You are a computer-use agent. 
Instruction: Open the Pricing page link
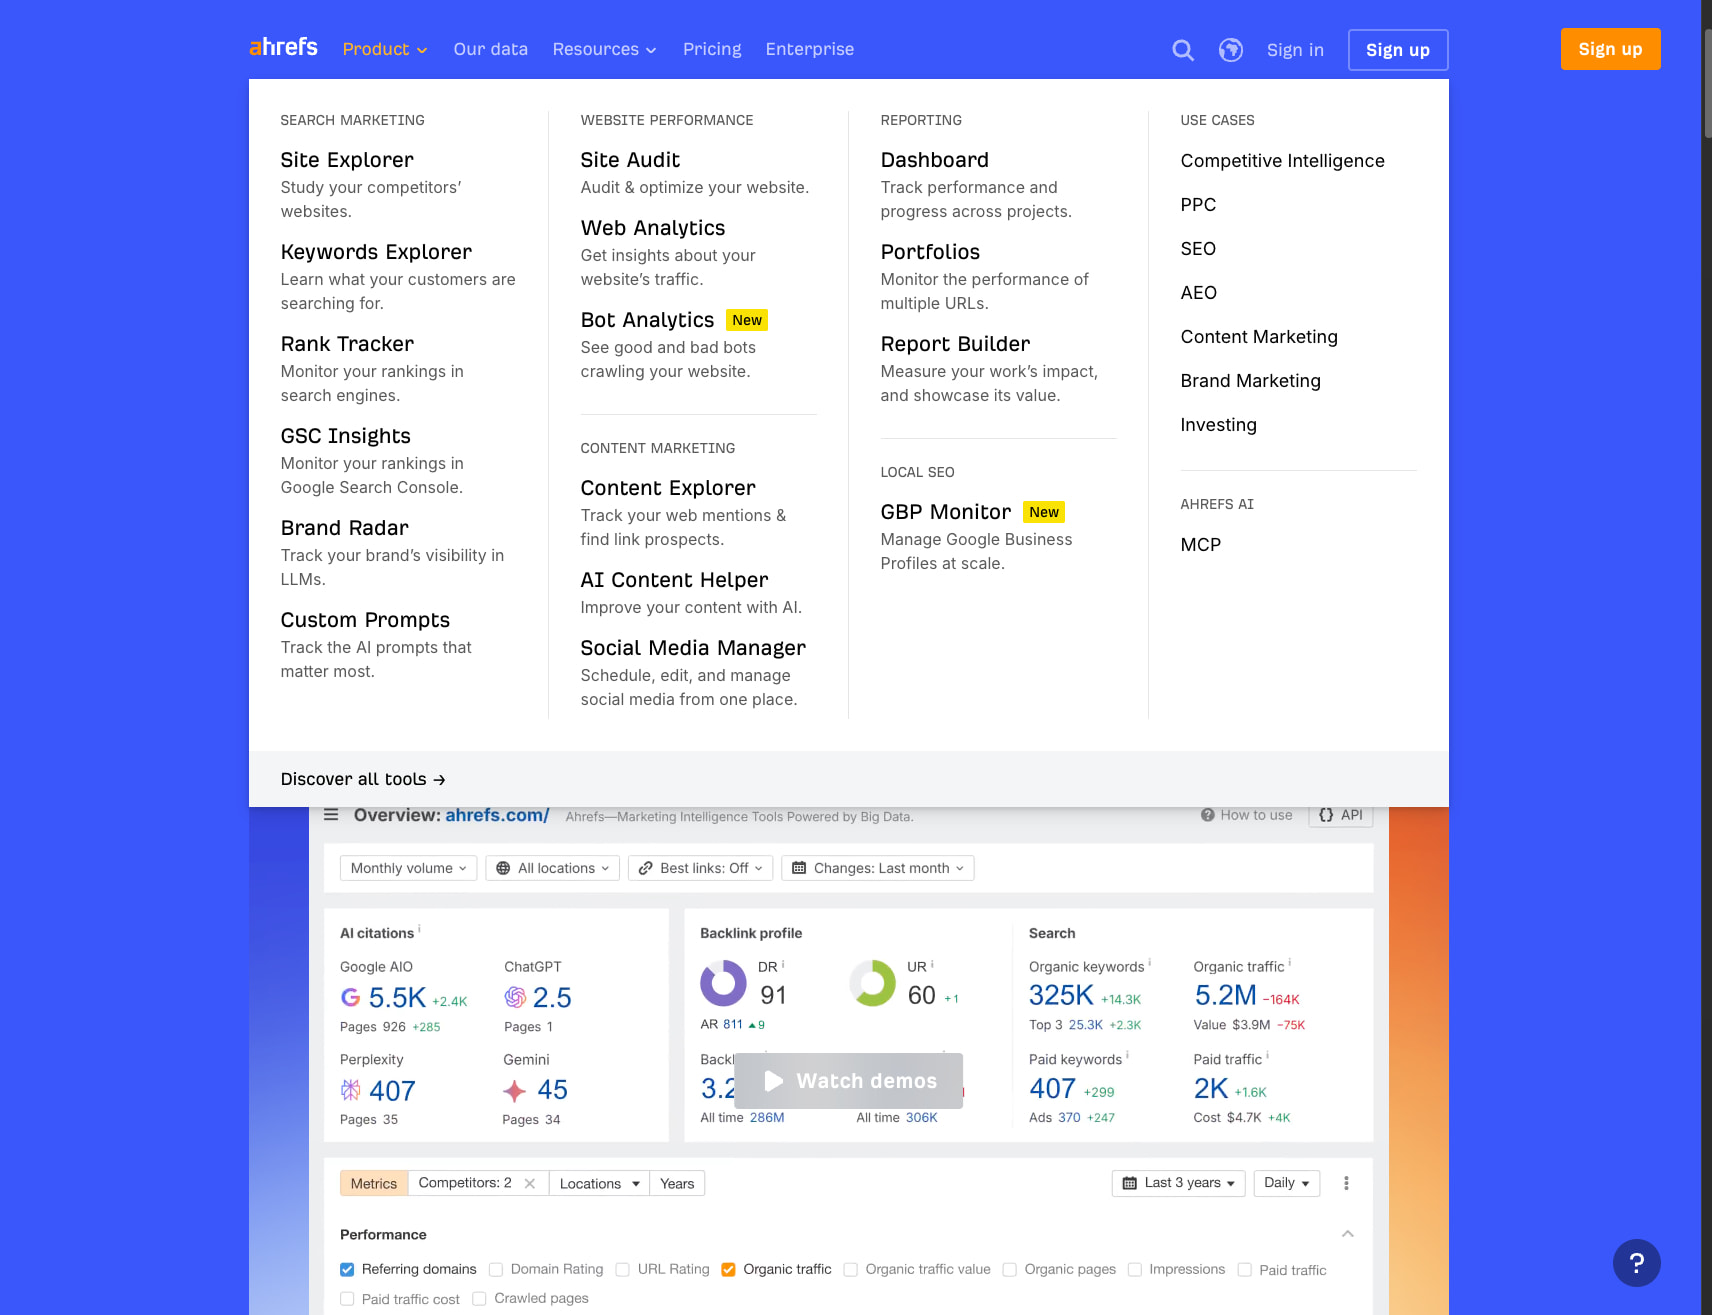712,49
